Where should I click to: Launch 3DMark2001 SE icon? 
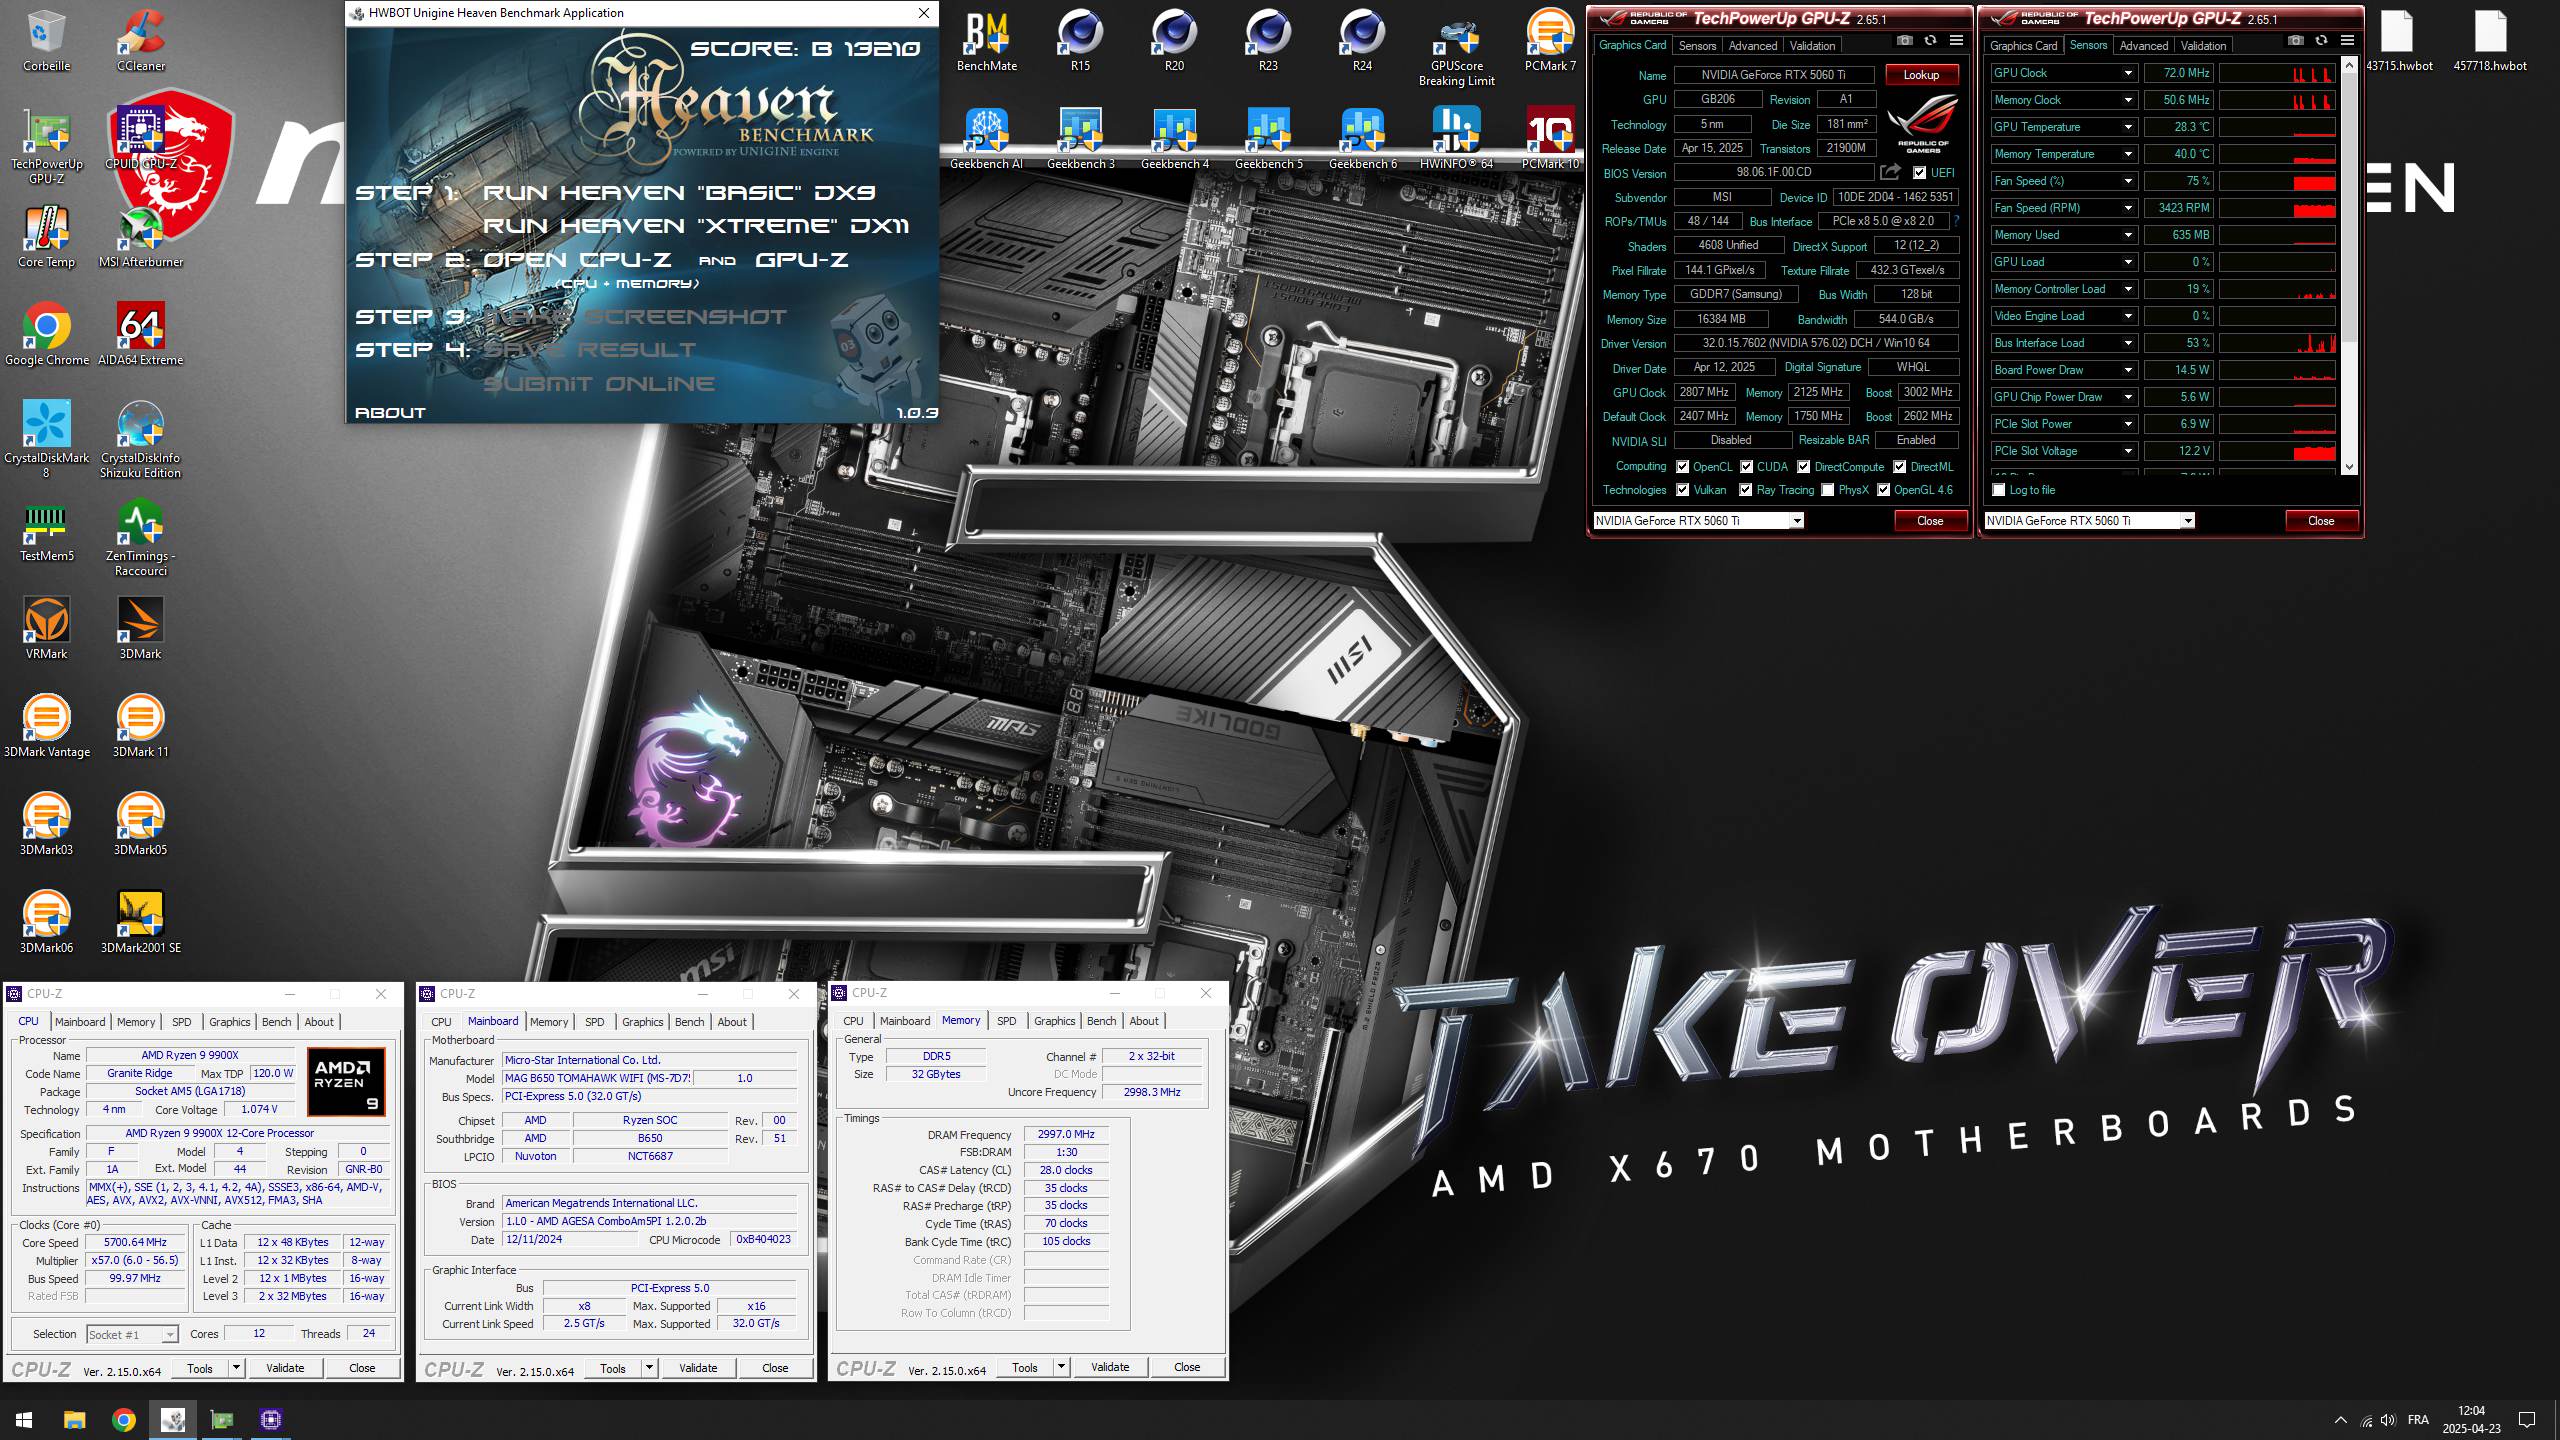[x=141, y=922]
